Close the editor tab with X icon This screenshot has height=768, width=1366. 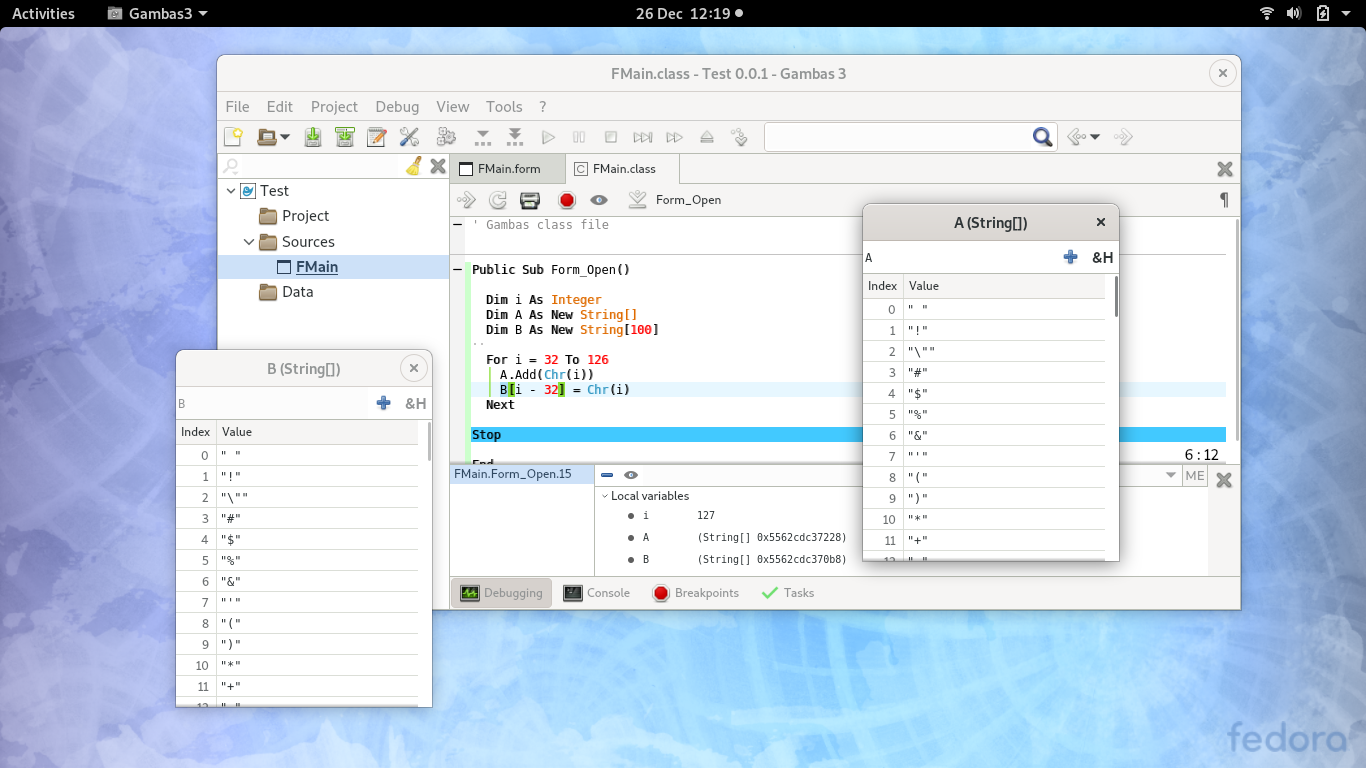click(x=1224, y=169)
